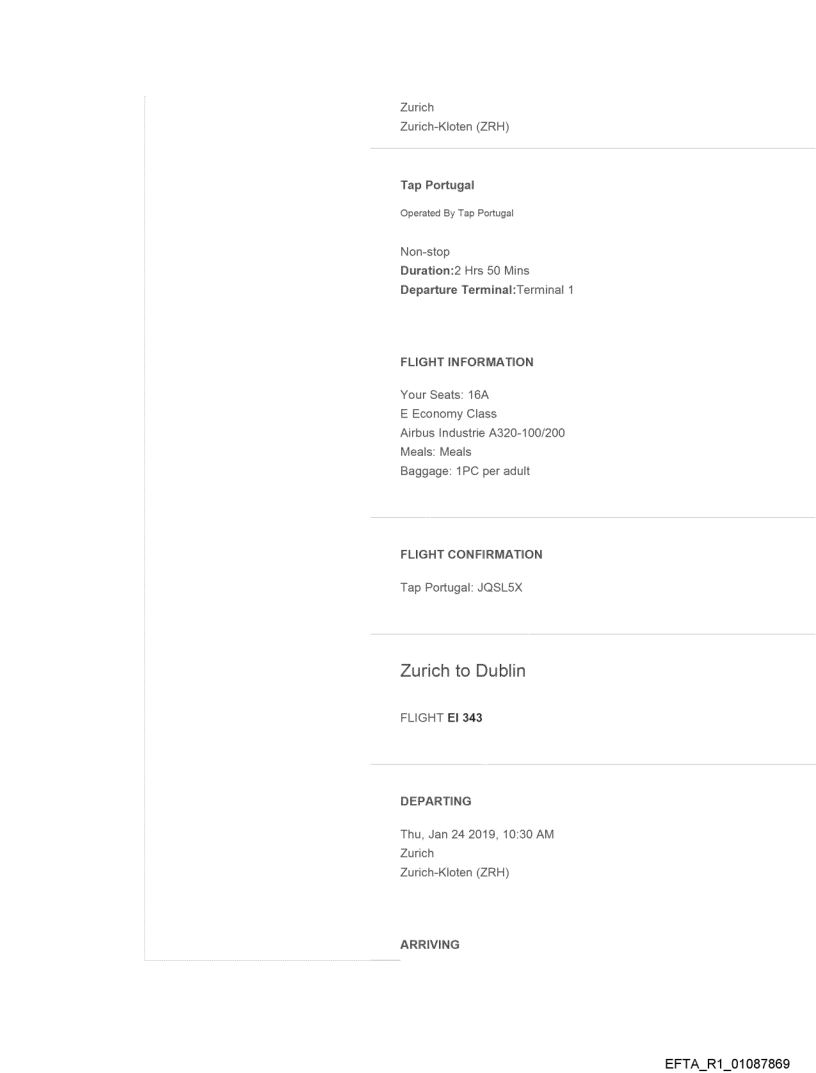The width and height of the screenshot is (816, 1073).
Task: Click the Zurich to Dublin route heading
Action: (x=462, y=671)
